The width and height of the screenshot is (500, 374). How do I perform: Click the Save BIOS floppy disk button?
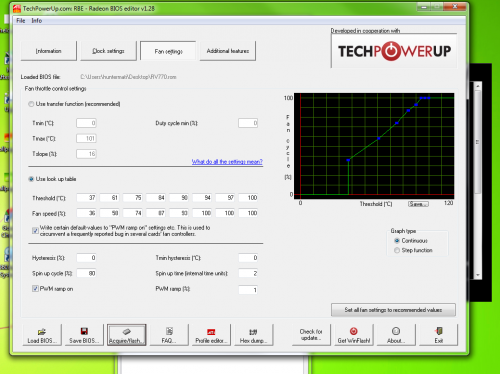point(84,335)
